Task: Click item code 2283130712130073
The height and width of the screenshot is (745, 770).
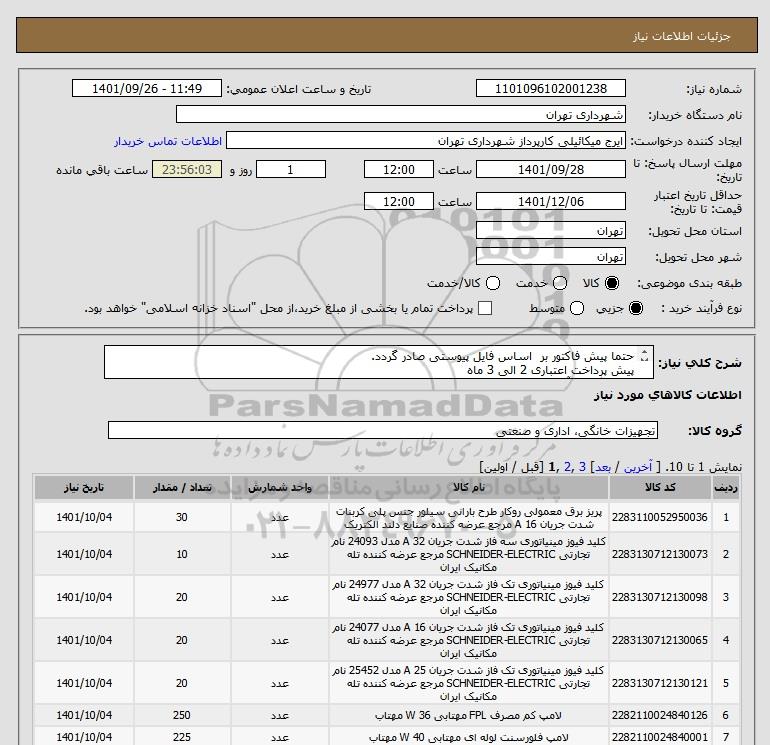Action: tap(660, 554)
